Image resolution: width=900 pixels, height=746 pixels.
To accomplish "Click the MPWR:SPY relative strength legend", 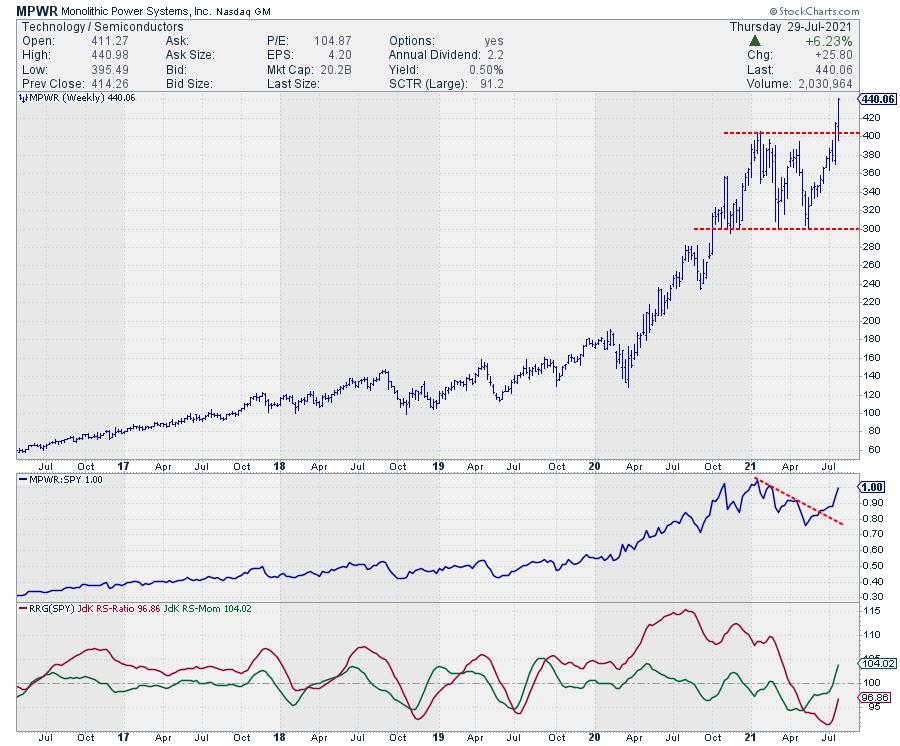I will (x=63, y=479).
